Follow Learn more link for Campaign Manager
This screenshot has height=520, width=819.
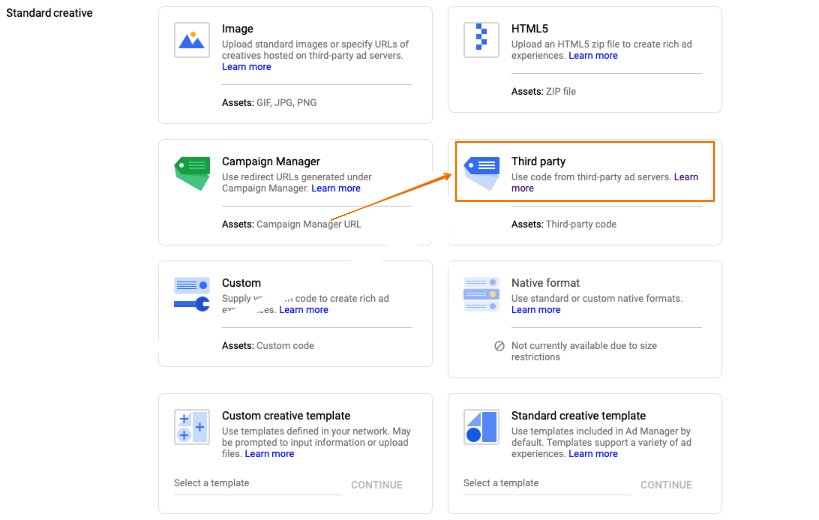336,188
